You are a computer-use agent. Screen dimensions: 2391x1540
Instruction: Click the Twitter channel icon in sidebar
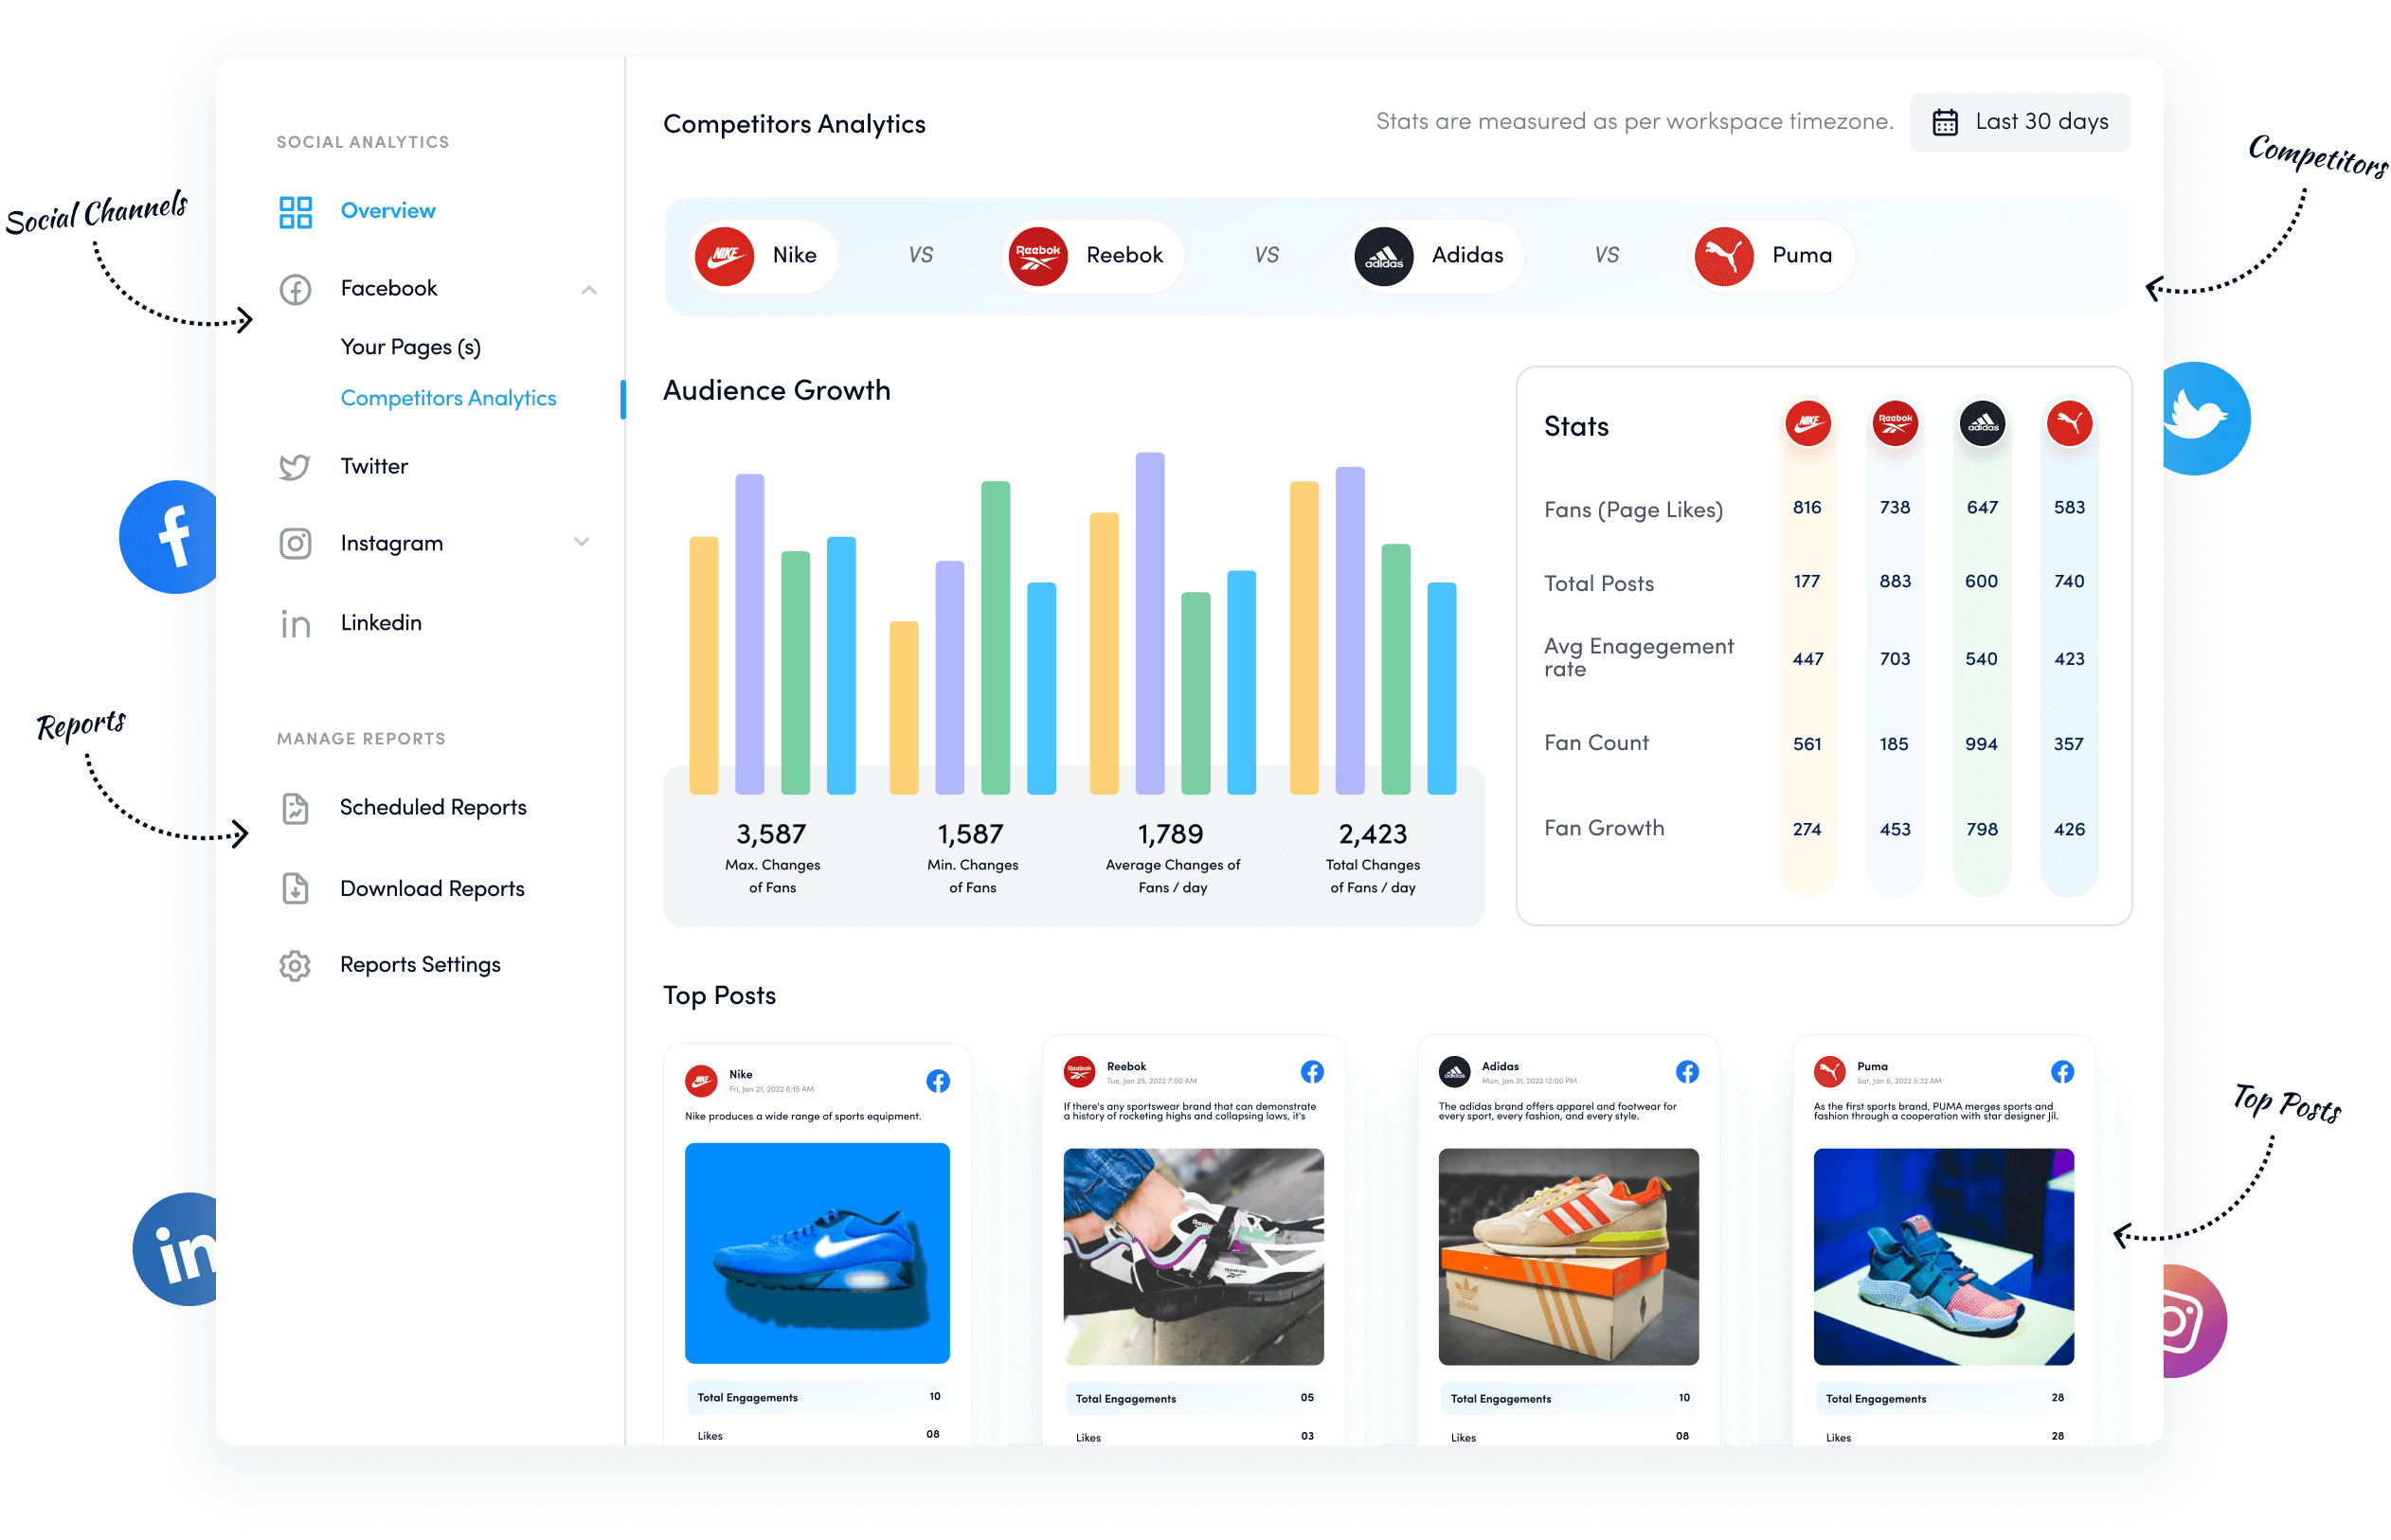(x=295, y=466)
